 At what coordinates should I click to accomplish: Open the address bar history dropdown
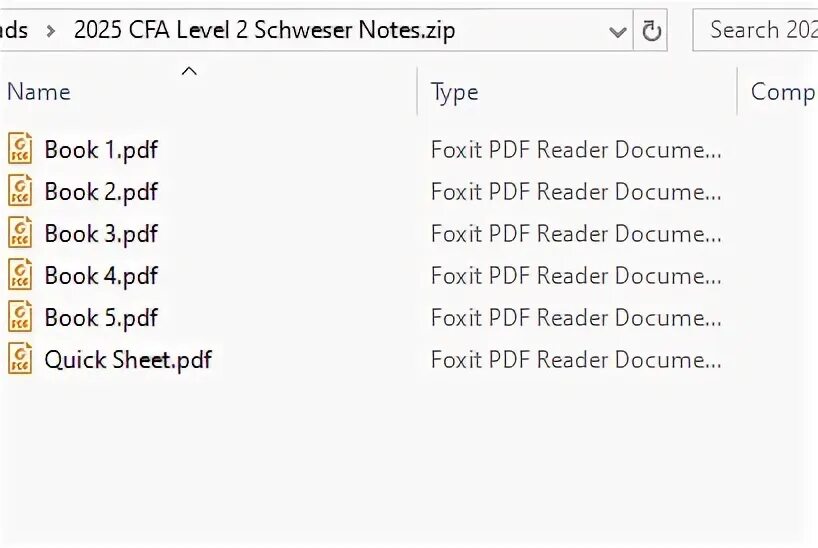coord(617,31)
